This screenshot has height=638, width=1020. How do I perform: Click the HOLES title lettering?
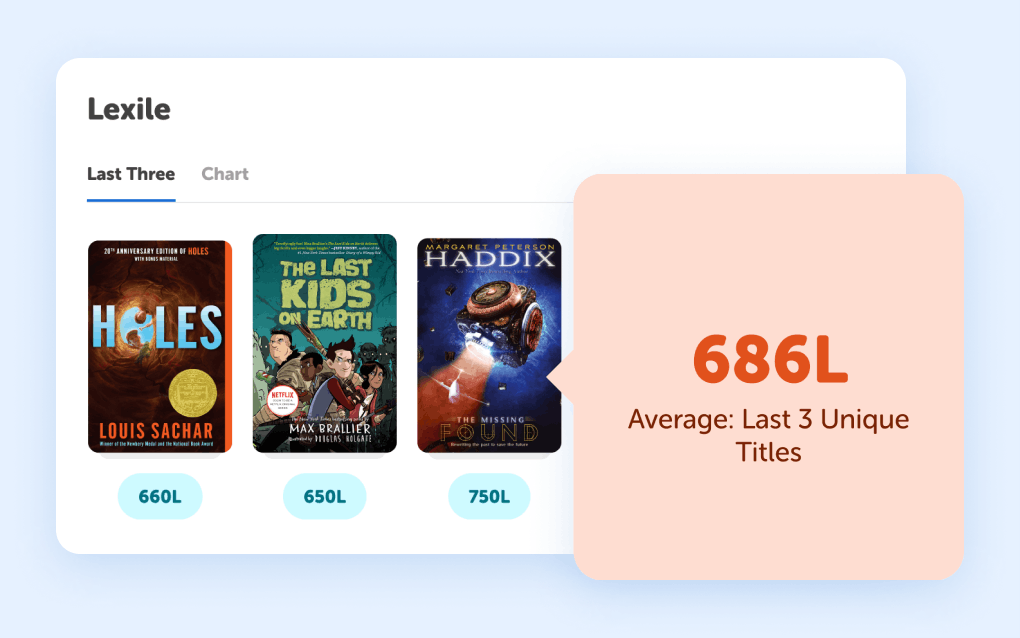click(x=158, y=327)
